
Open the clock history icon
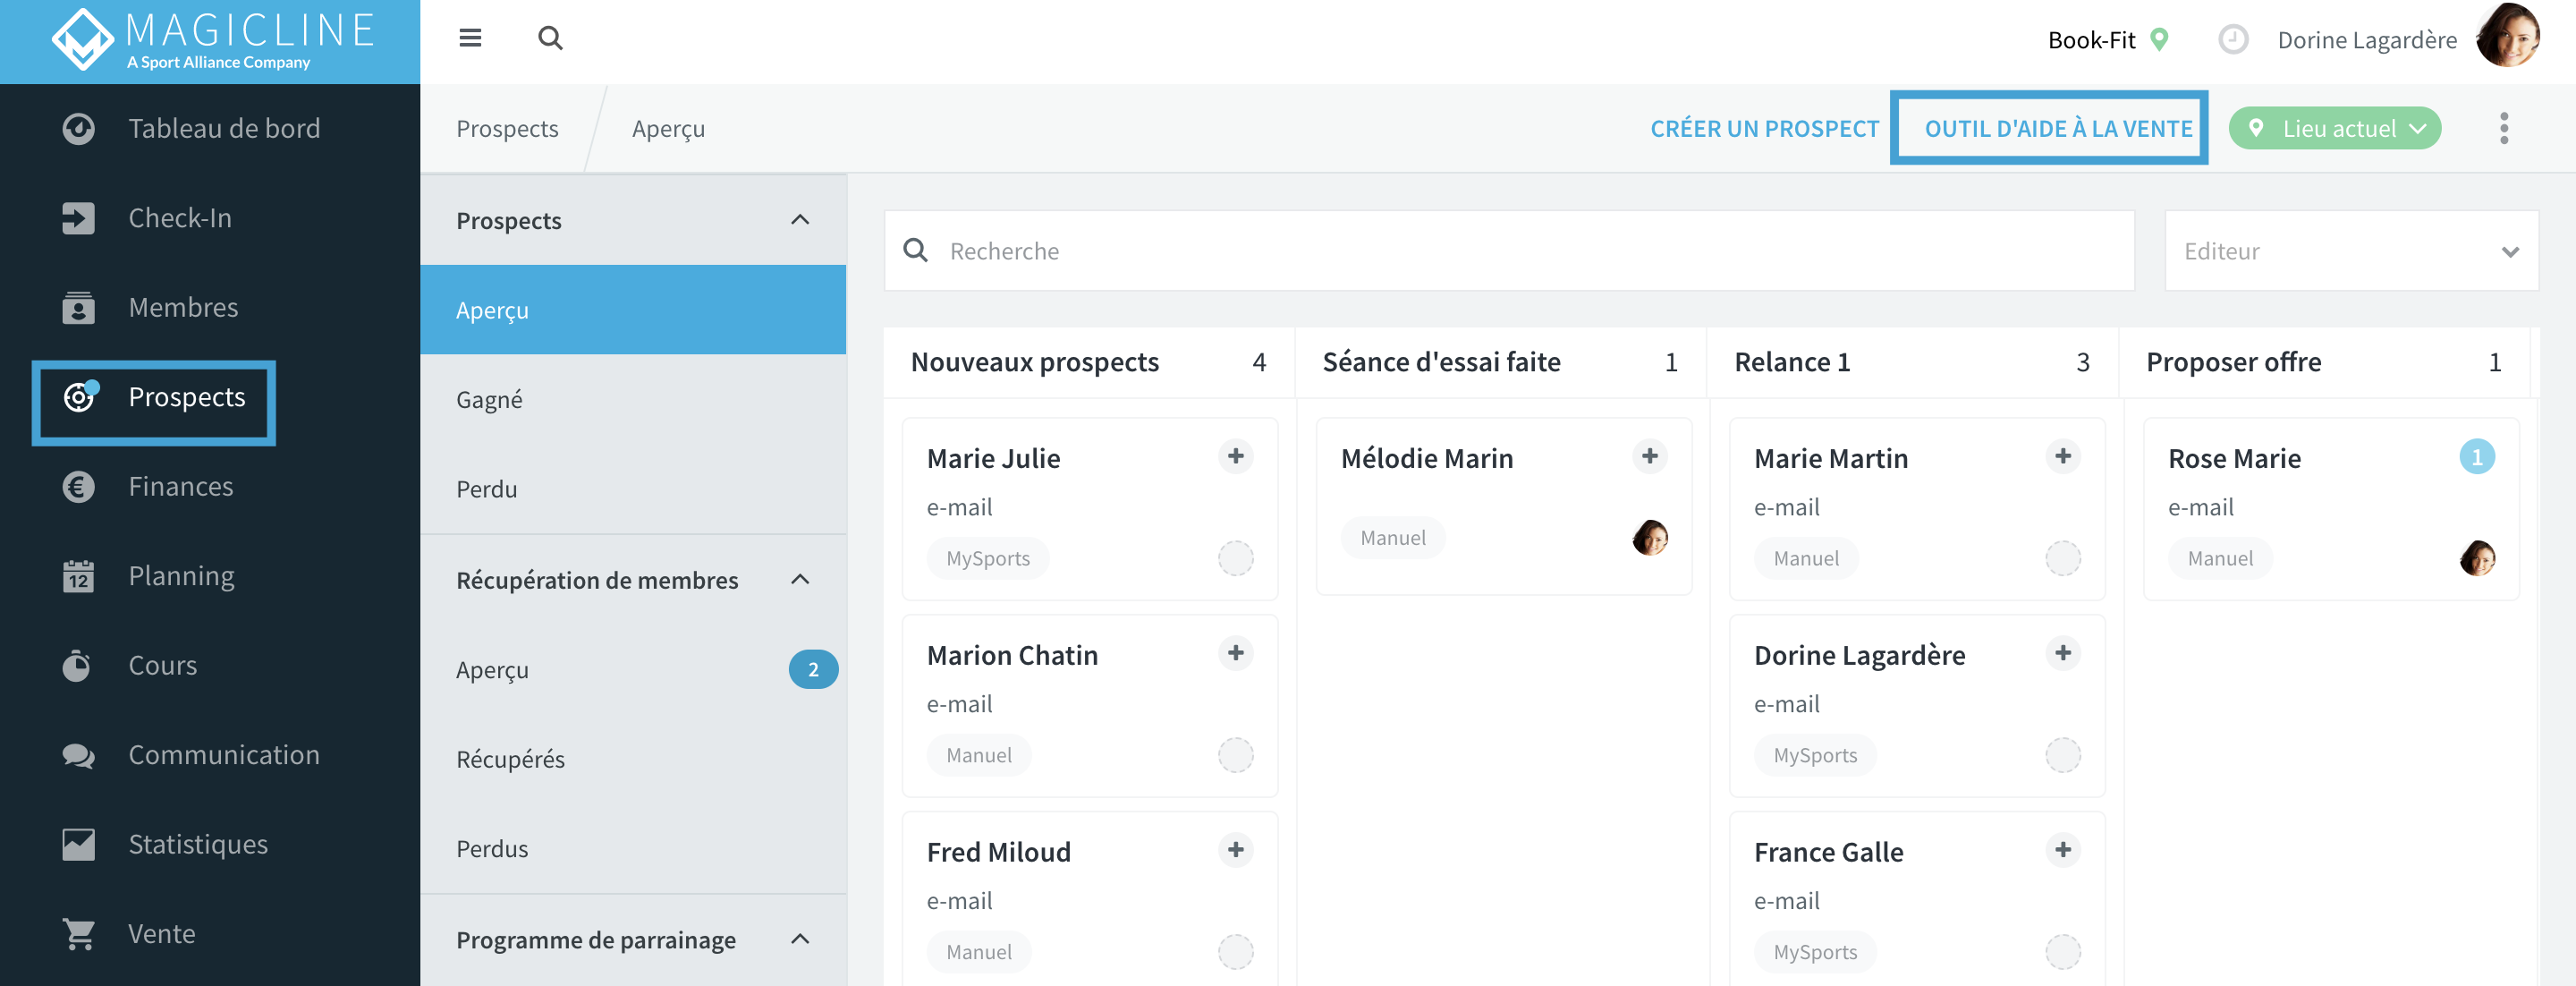pyautogui.click(x=2233, y=40)
